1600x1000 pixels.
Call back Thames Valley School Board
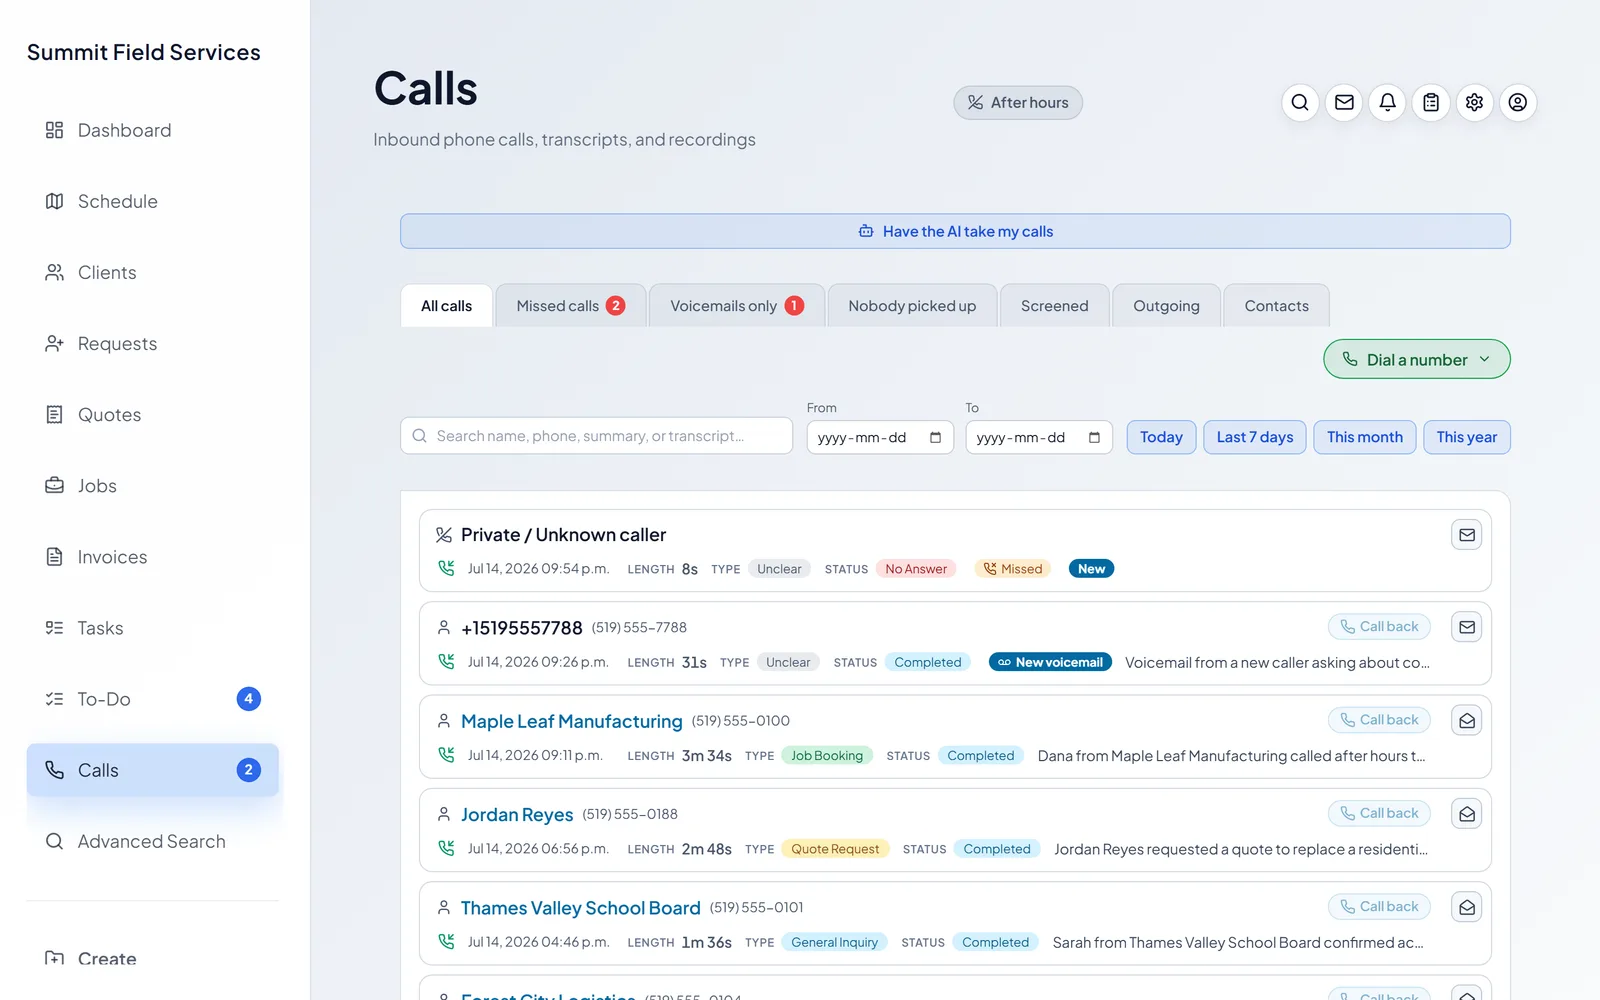point(1380,906)
